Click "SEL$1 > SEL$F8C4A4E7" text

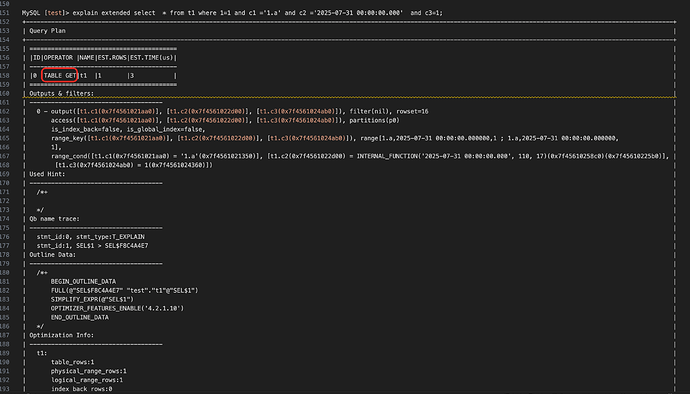pyautogui.click(x=112, y=246)
